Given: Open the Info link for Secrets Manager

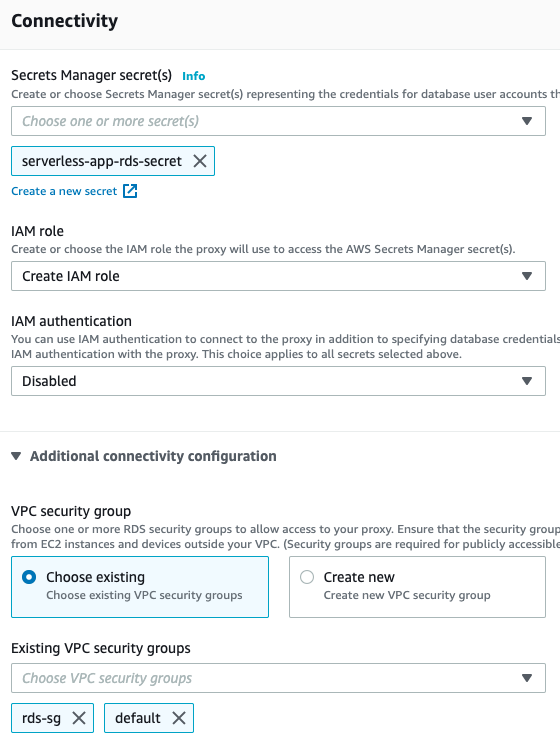Looking at the screenshot, I should tap(194, 76).
